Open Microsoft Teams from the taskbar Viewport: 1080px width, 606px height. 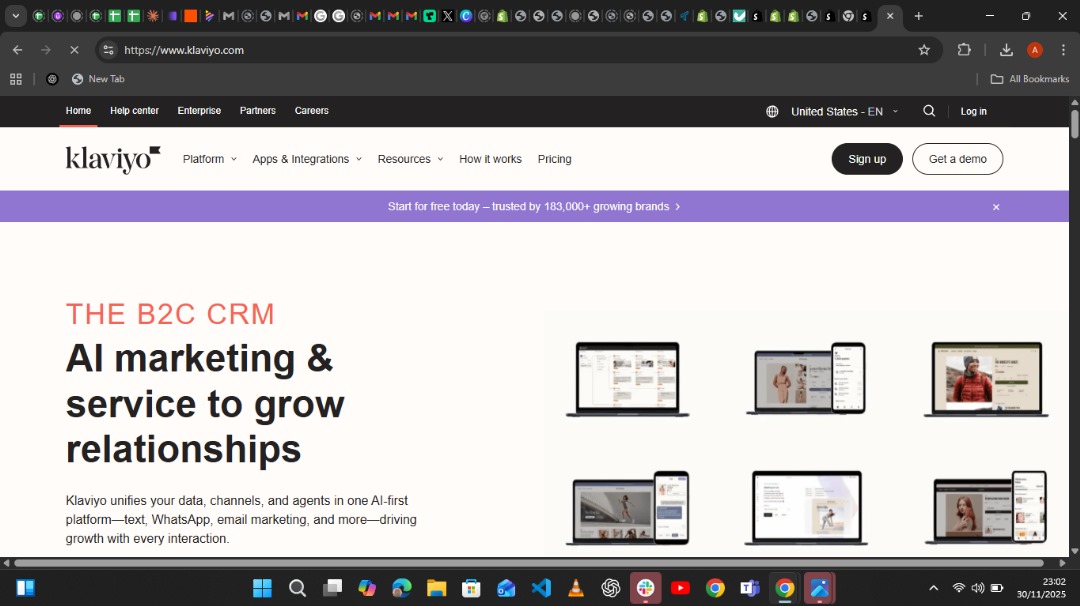coord(750,588)
